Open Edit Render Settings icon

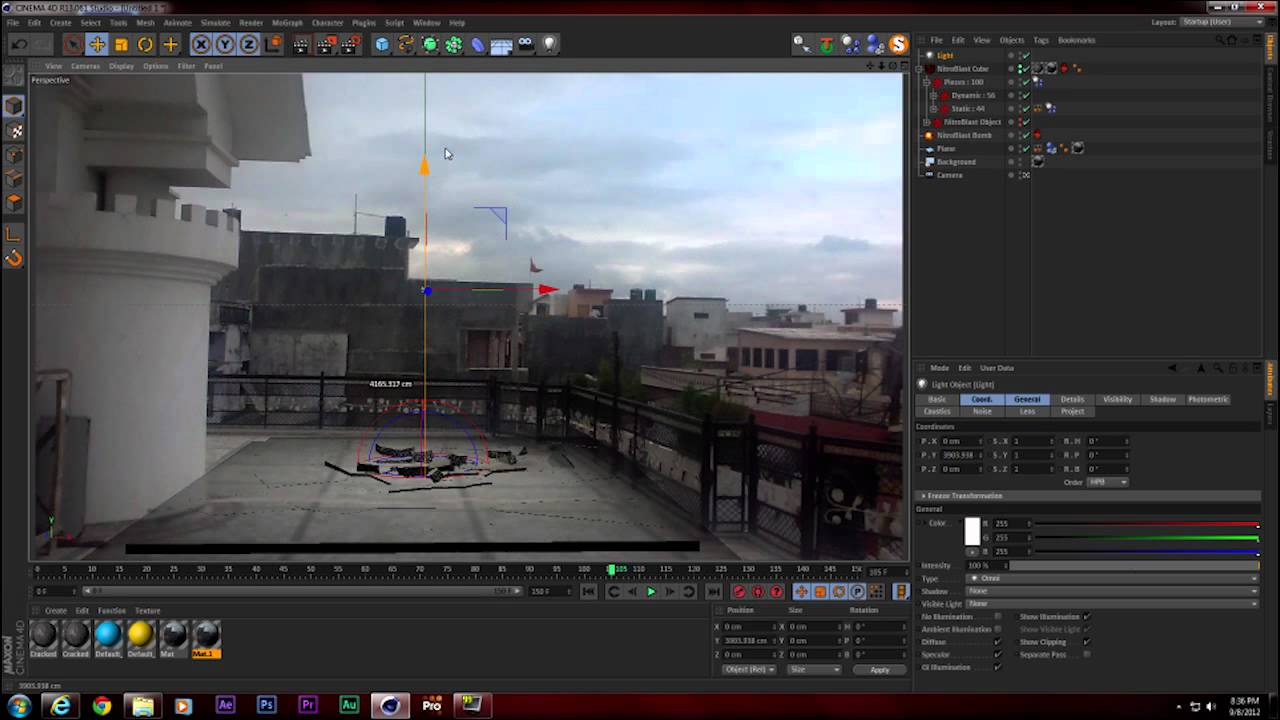pyautogui.click(x=350, y=44)
